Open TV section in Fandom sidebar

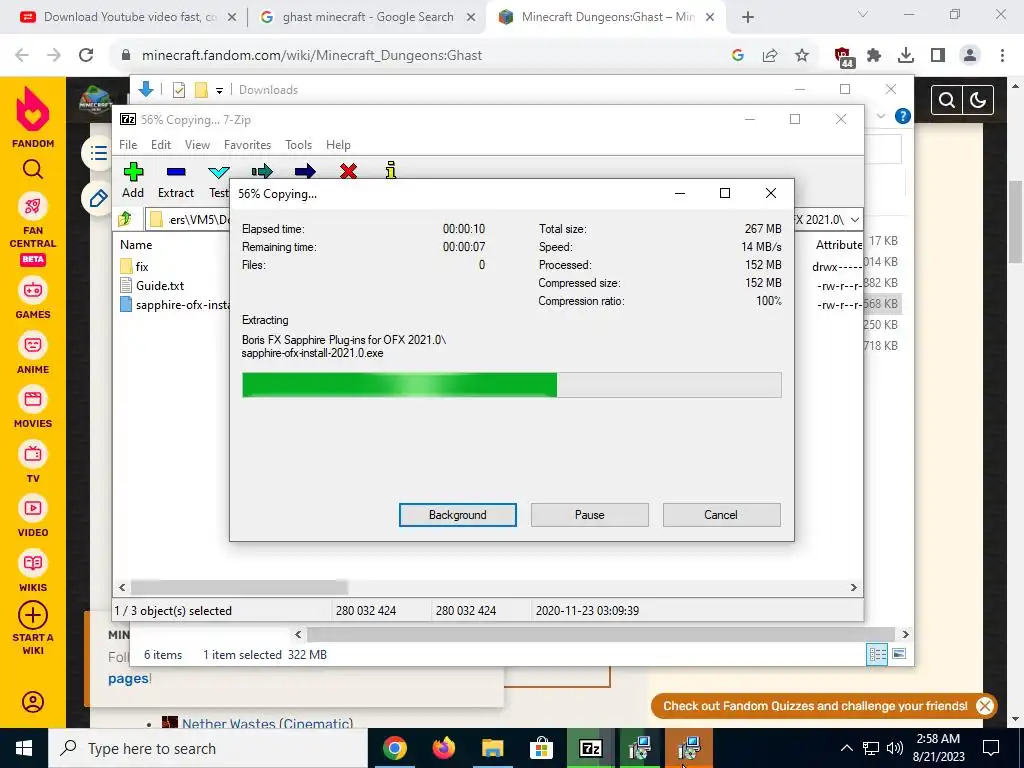coord(33,462)
